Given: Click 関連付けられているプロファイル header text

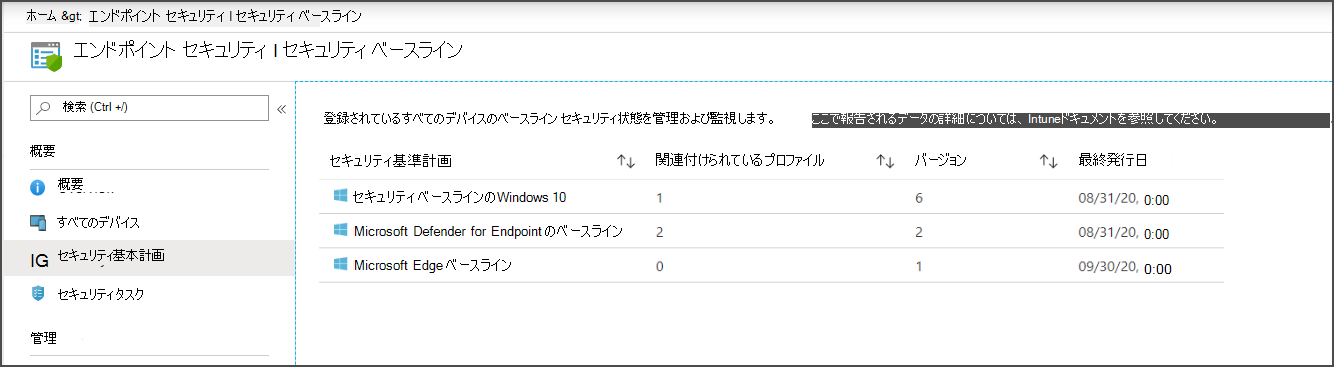Looking at the screenshot, I should click(x=739, y=160).
